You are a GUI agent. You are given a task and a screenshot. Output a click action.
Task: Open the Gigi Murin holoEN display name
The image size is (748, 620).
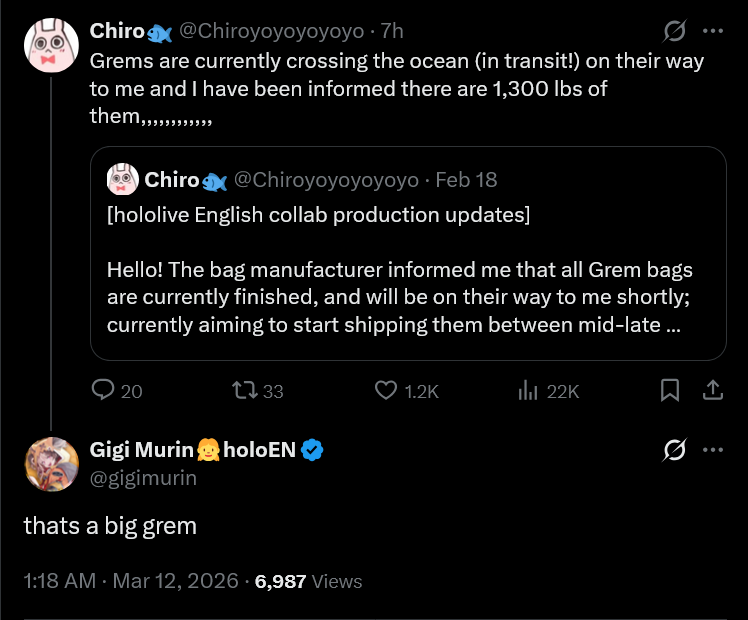point(193,450)
